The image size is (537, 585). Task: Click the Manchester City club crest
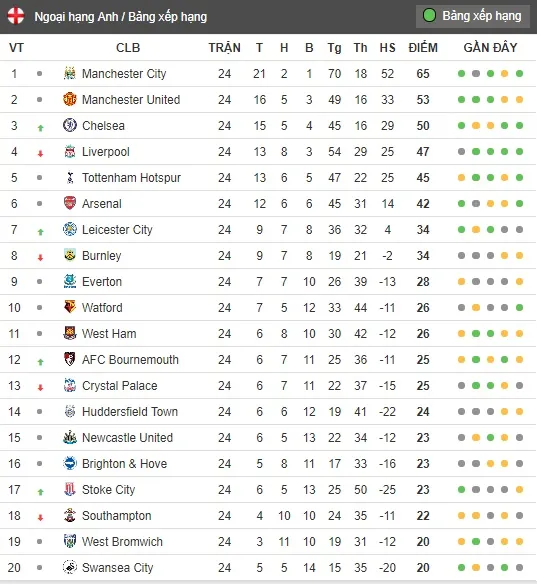(x=70, y=73)
